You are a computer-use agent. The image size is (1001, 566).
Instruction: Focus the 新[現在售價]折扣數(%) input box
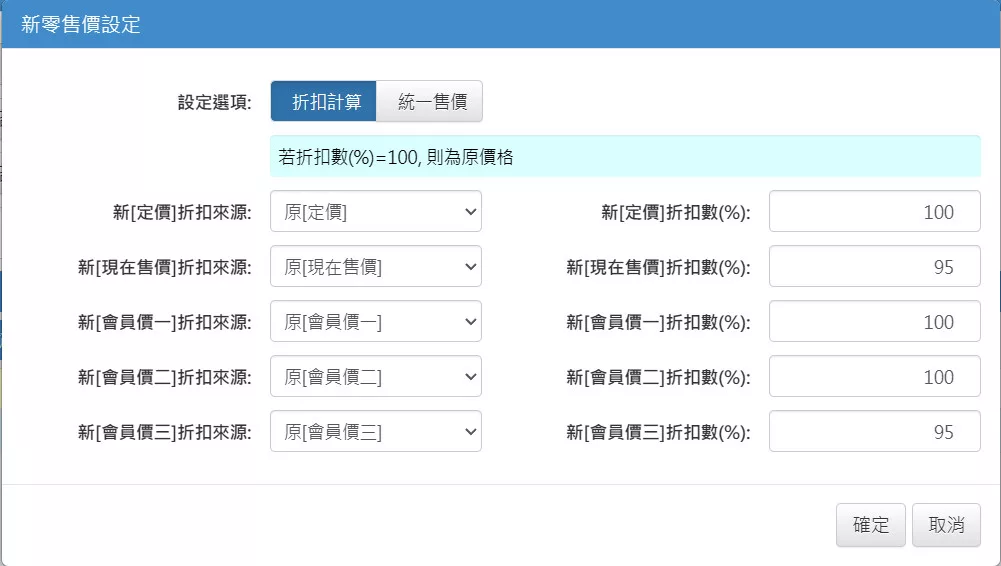click(x=874, y=267)
